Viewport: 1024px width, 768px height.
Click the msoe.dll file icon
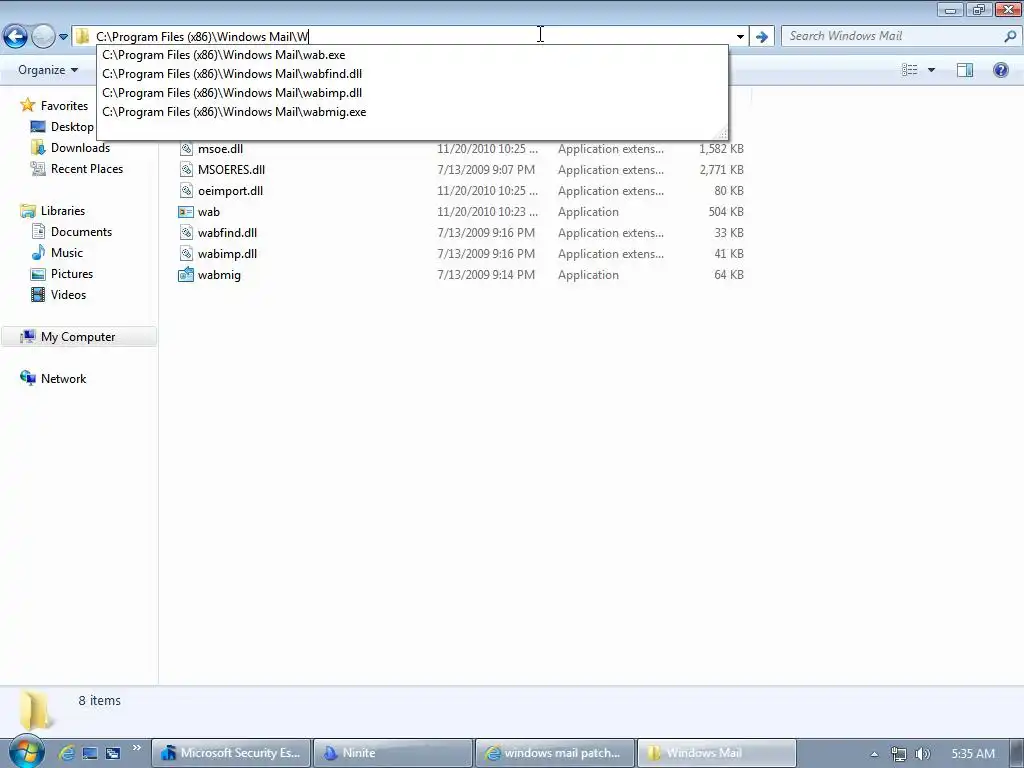(186, 149)
